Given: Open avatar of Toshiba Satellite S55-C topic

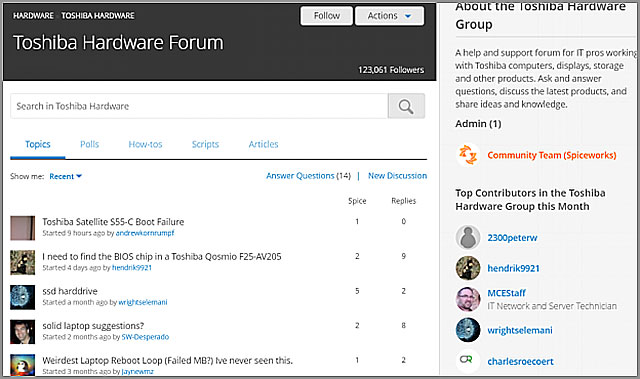Looking at the screenshot, I should click(x=22, y=228).
